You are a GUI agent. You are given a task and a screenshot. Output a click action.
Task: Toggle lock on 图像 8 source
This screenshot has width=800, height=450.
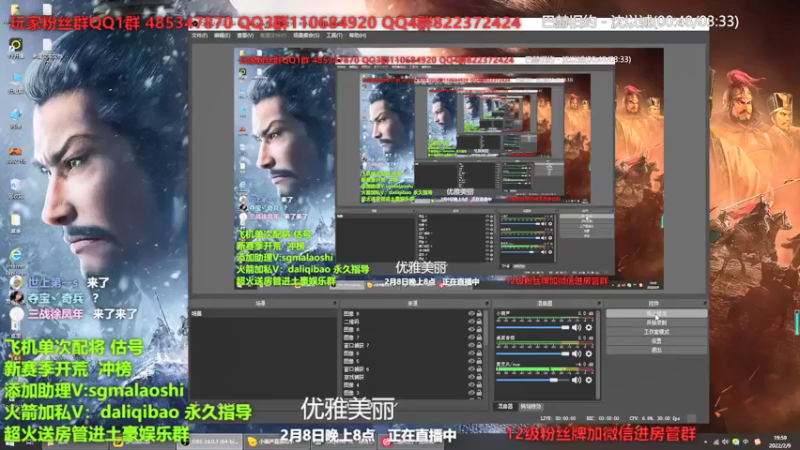click(480, 330)
